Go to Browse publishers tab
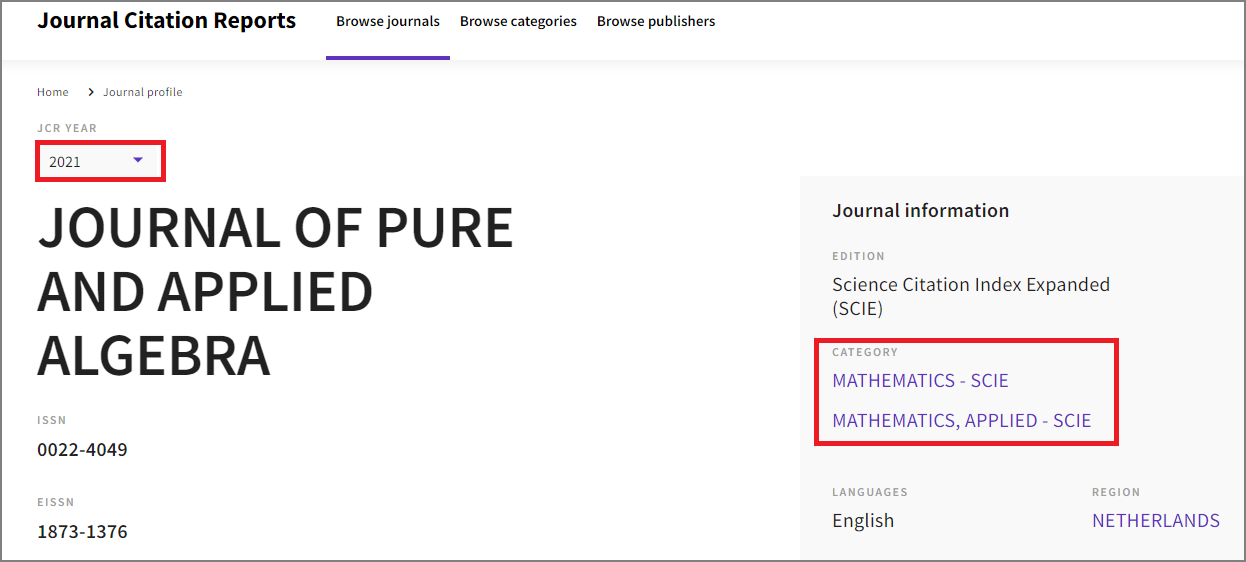Viewport: 1246px width, 562px height. tap(656, 21)
